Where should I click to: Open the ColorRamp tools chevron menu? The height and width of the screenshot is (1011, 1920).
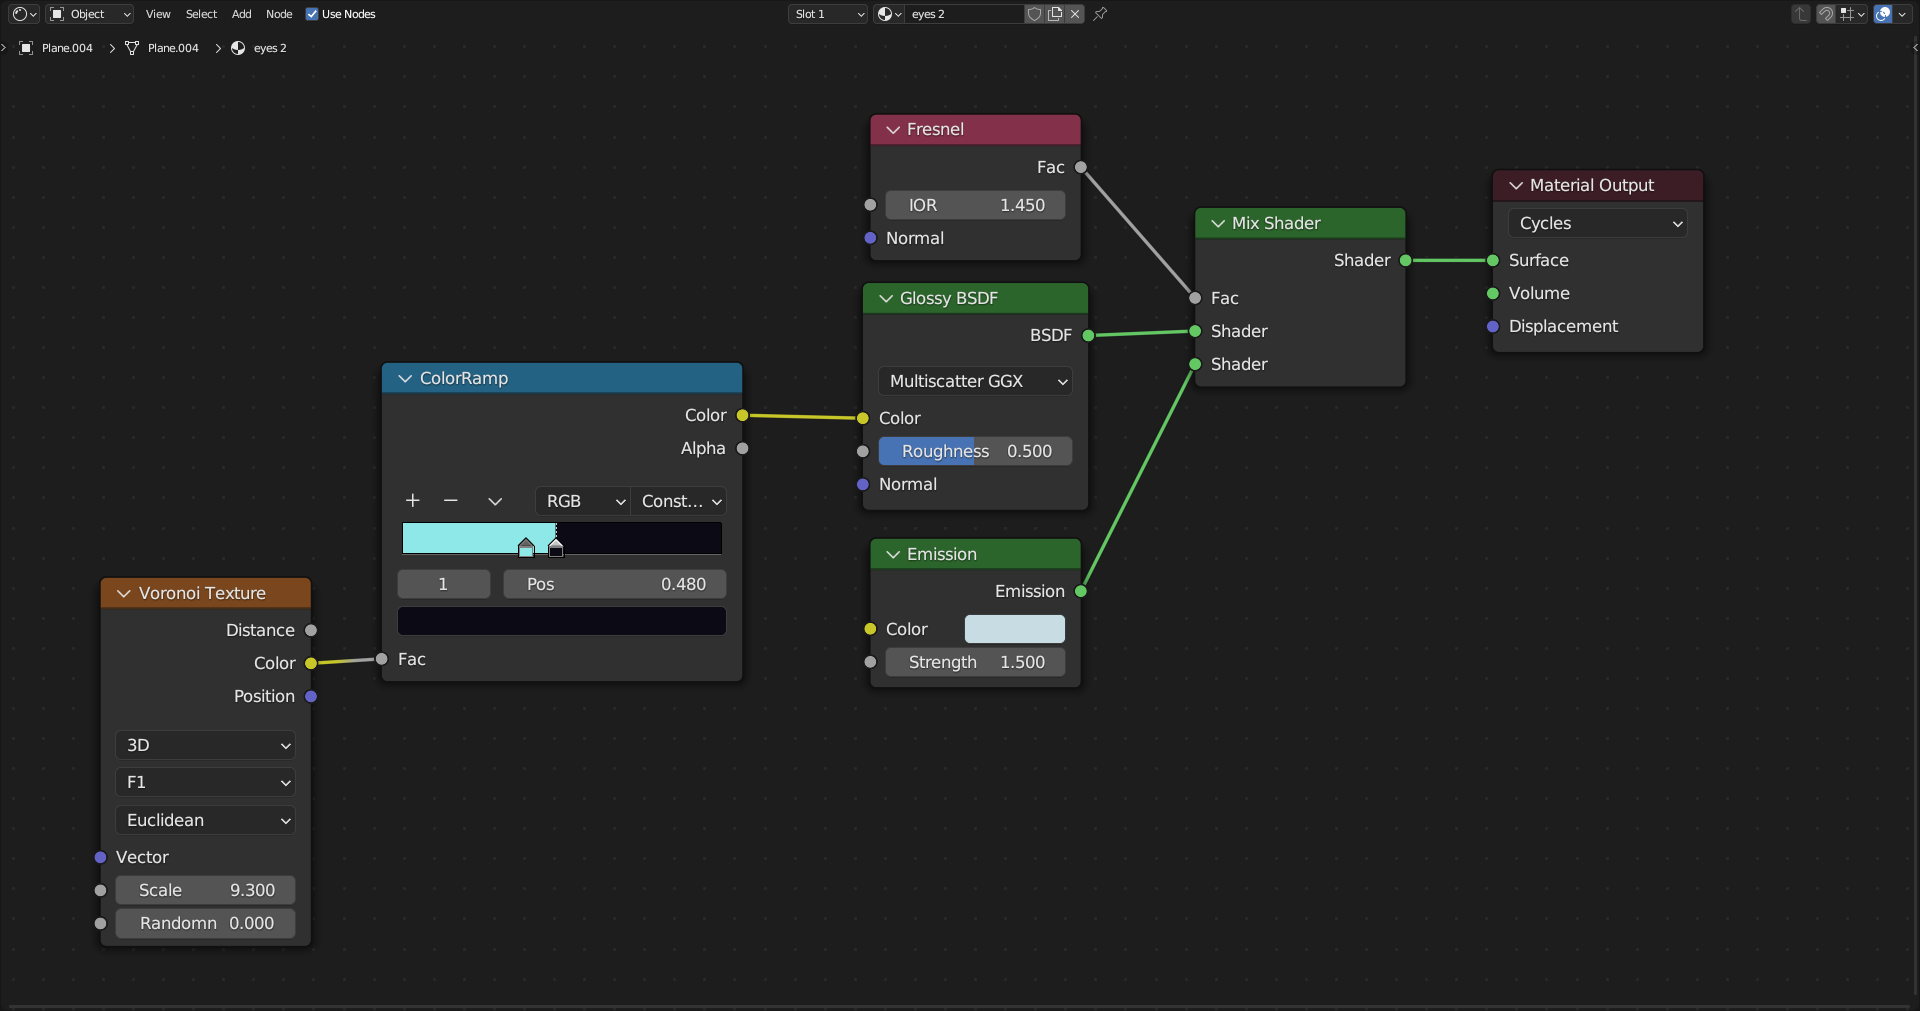pyautogui.click(x=495, y=501)
